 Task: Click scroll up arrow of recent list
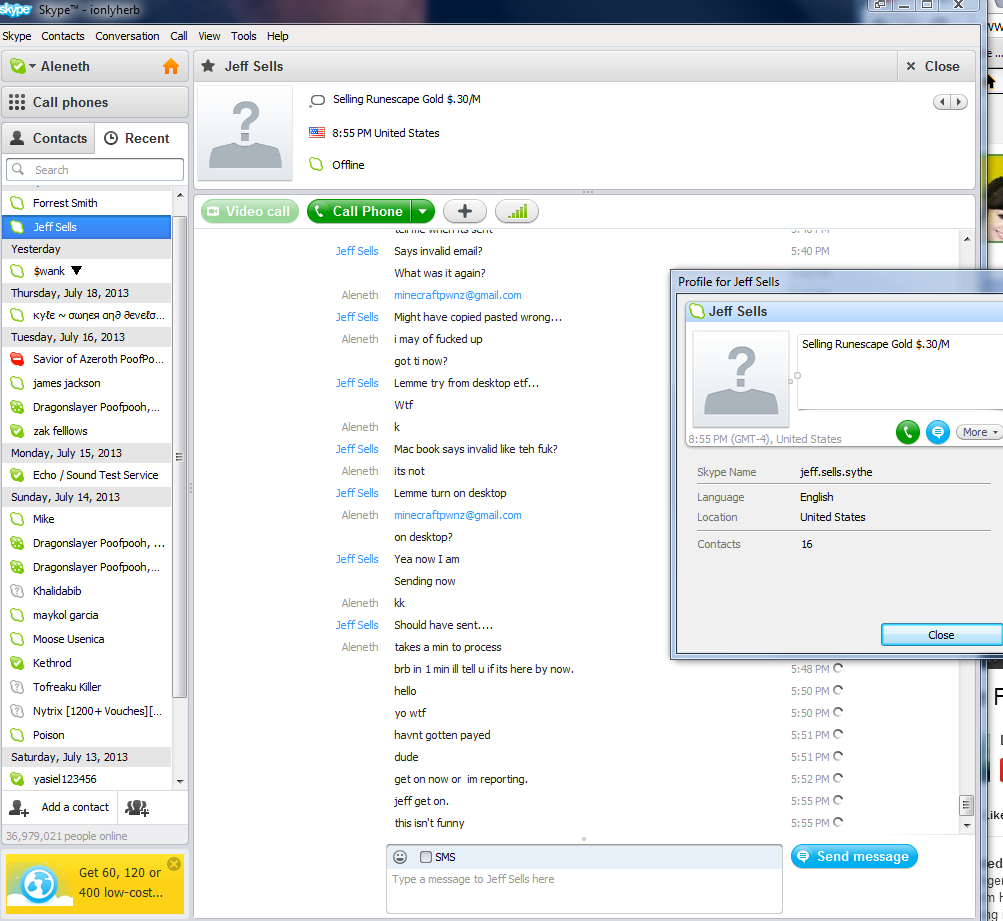180,195
